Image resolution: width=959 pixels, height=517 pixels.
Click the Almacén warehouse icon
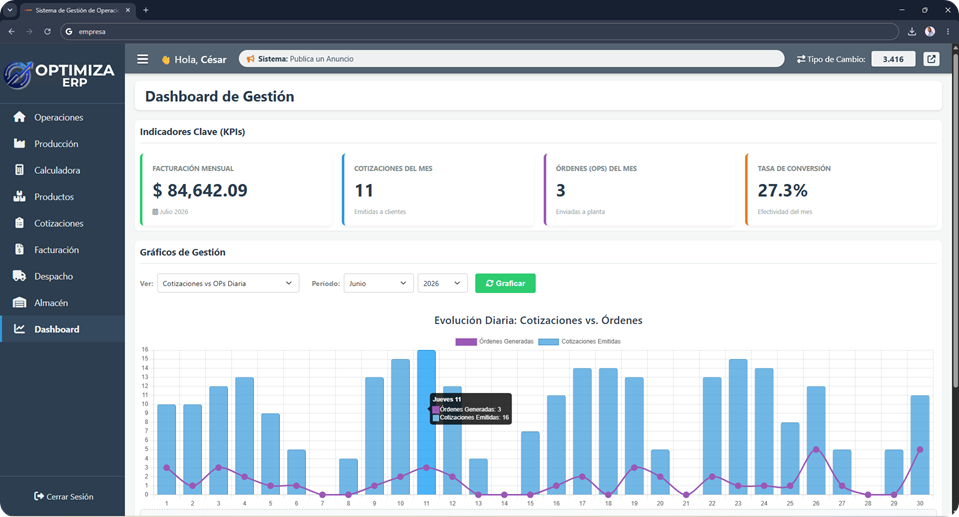[20, 302]
